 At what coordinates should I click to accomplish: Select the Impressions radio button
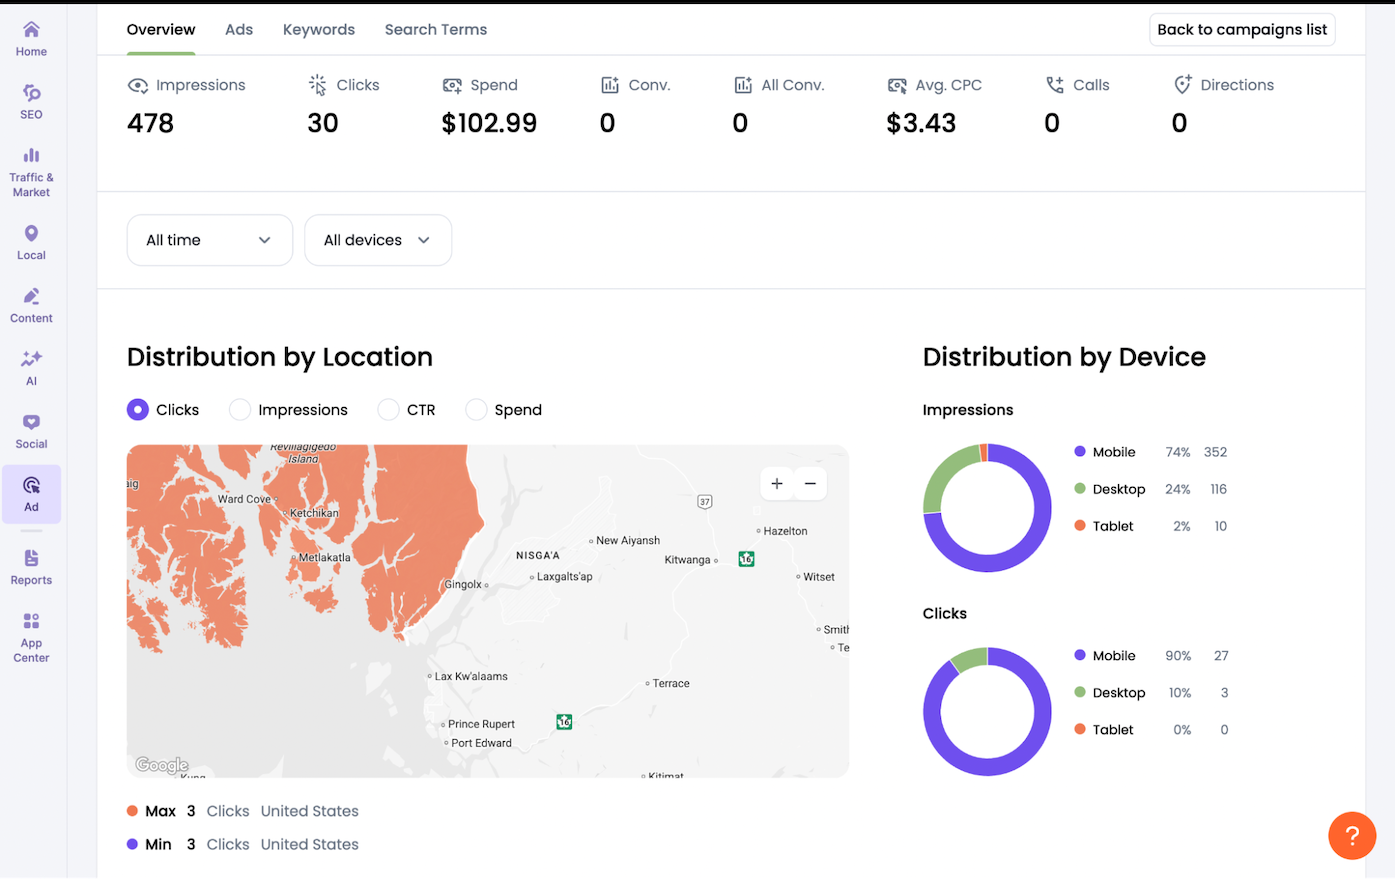[239, 409]
